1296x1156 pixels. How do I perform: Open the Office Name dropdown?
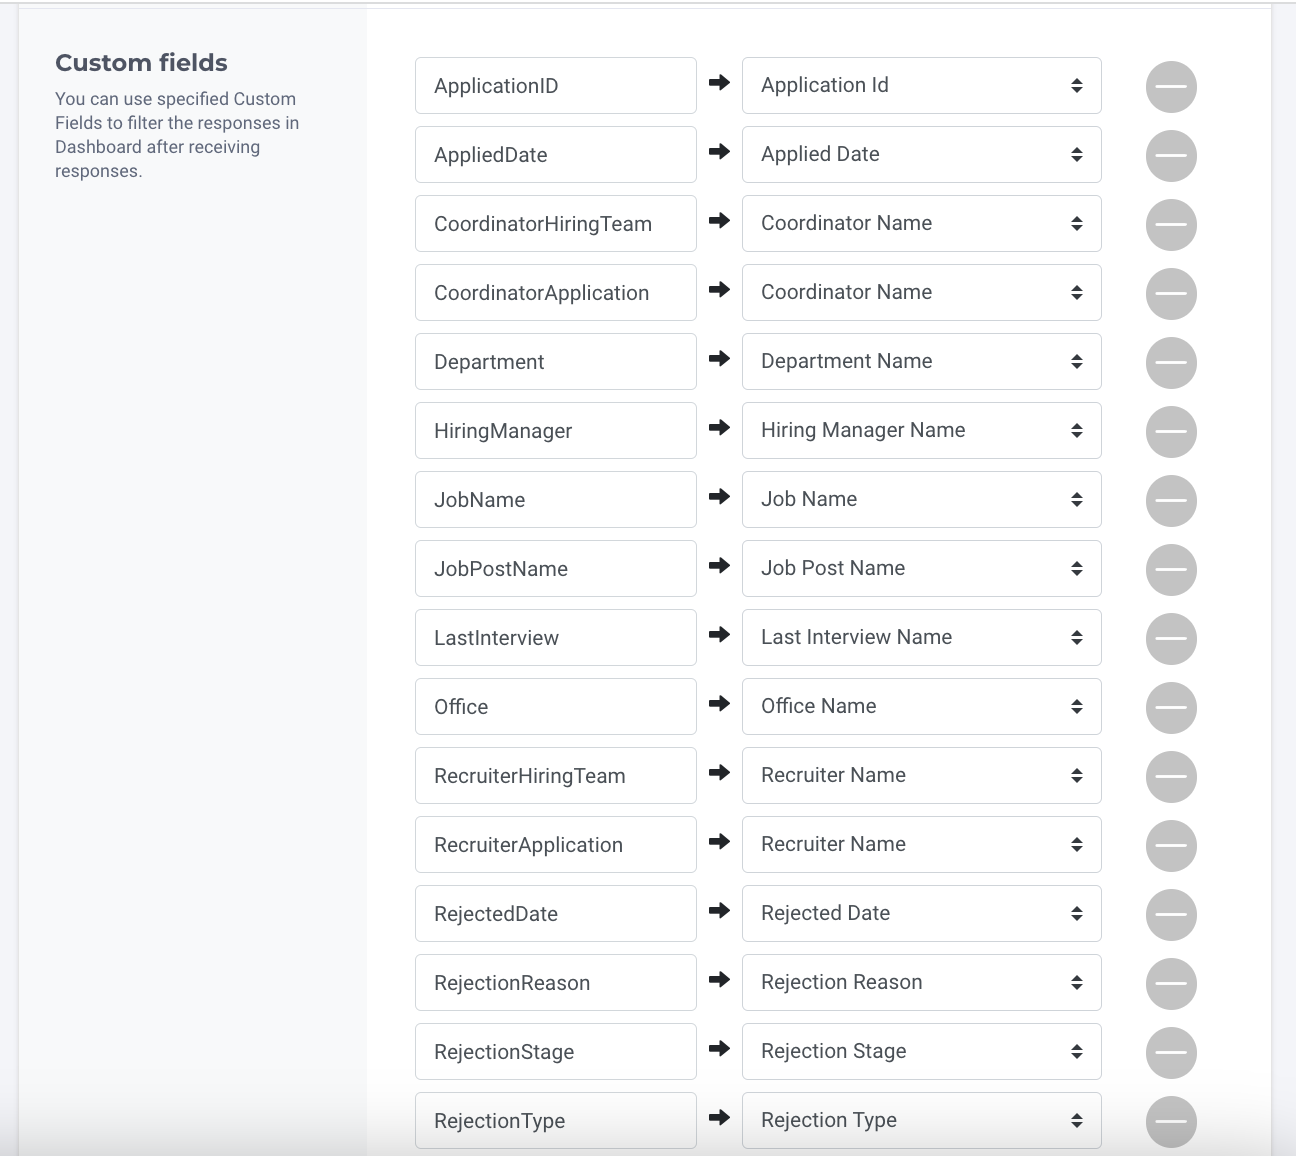point(921,706)
